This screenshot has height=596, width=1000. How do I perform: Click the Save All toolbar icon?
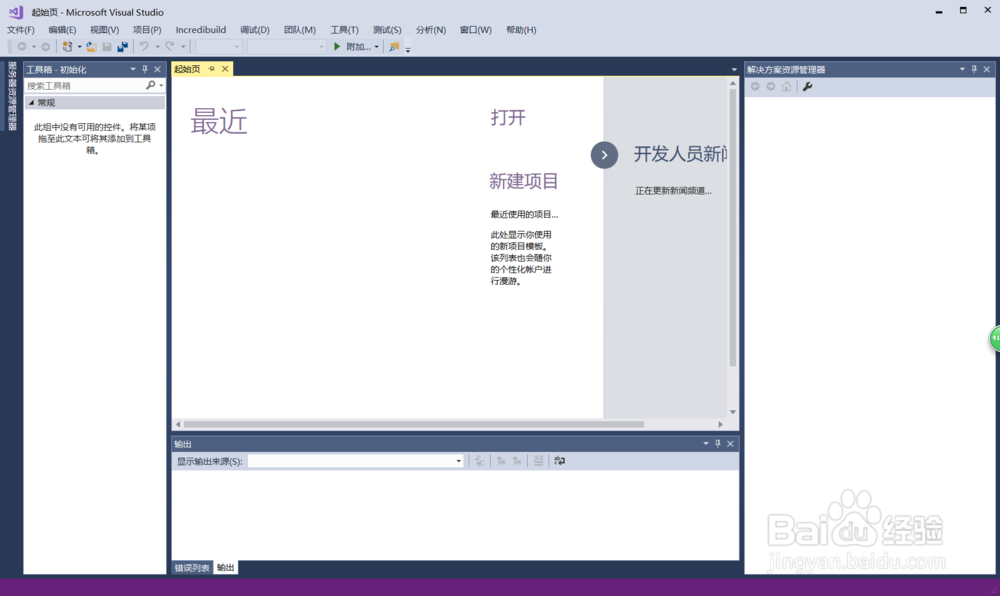point(122,47)
